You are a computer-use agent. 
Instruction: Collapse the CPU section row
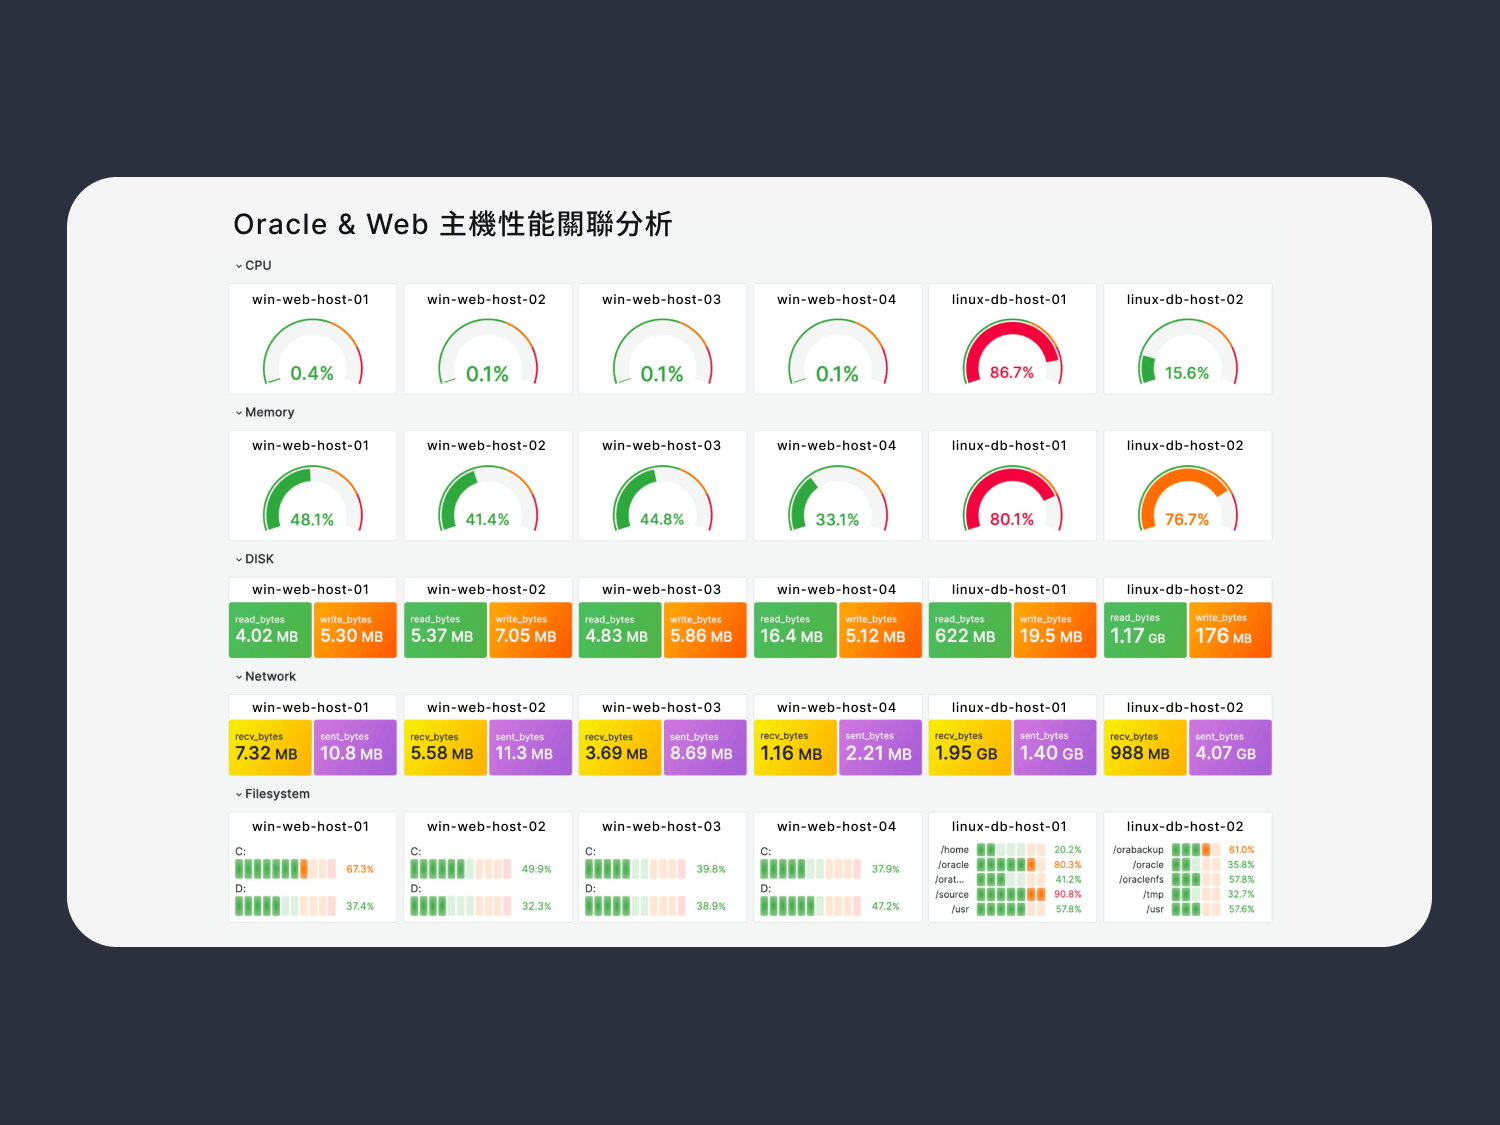tap(253, 266)
